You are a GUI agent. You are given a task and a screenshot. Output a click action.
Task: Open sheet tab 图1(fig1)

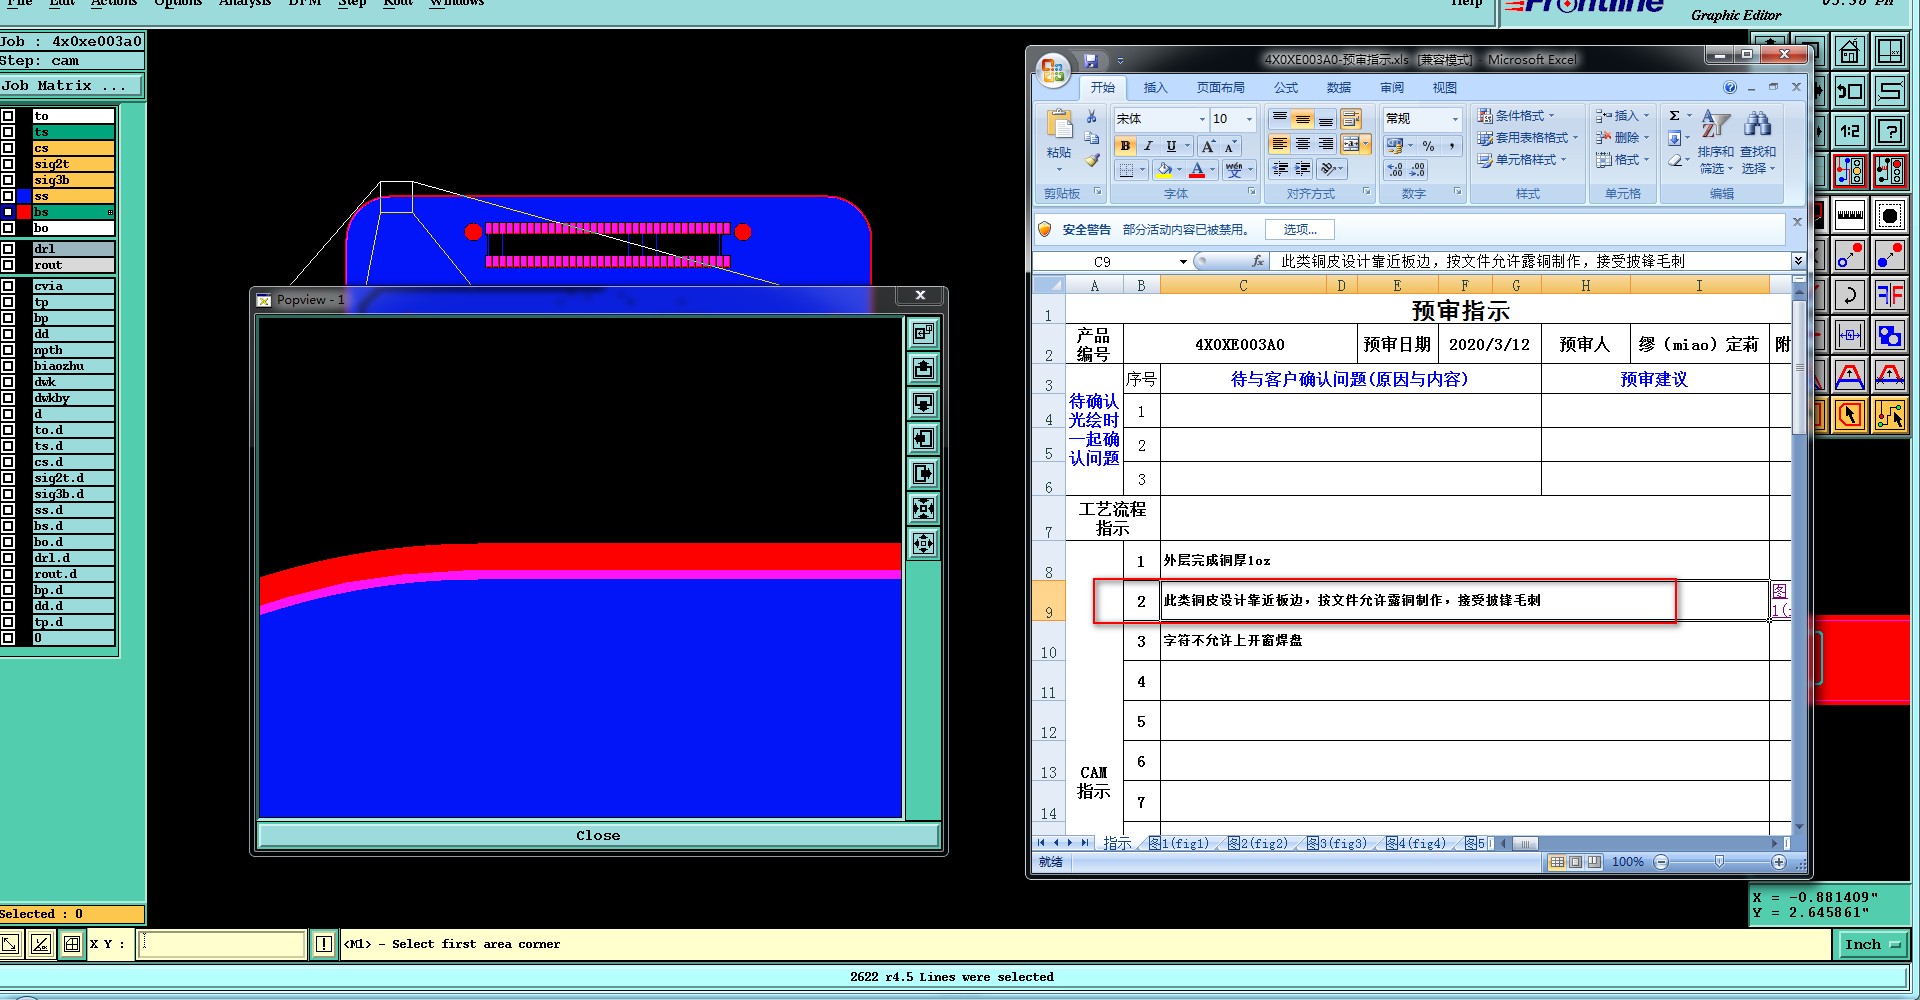(1179, 844)
